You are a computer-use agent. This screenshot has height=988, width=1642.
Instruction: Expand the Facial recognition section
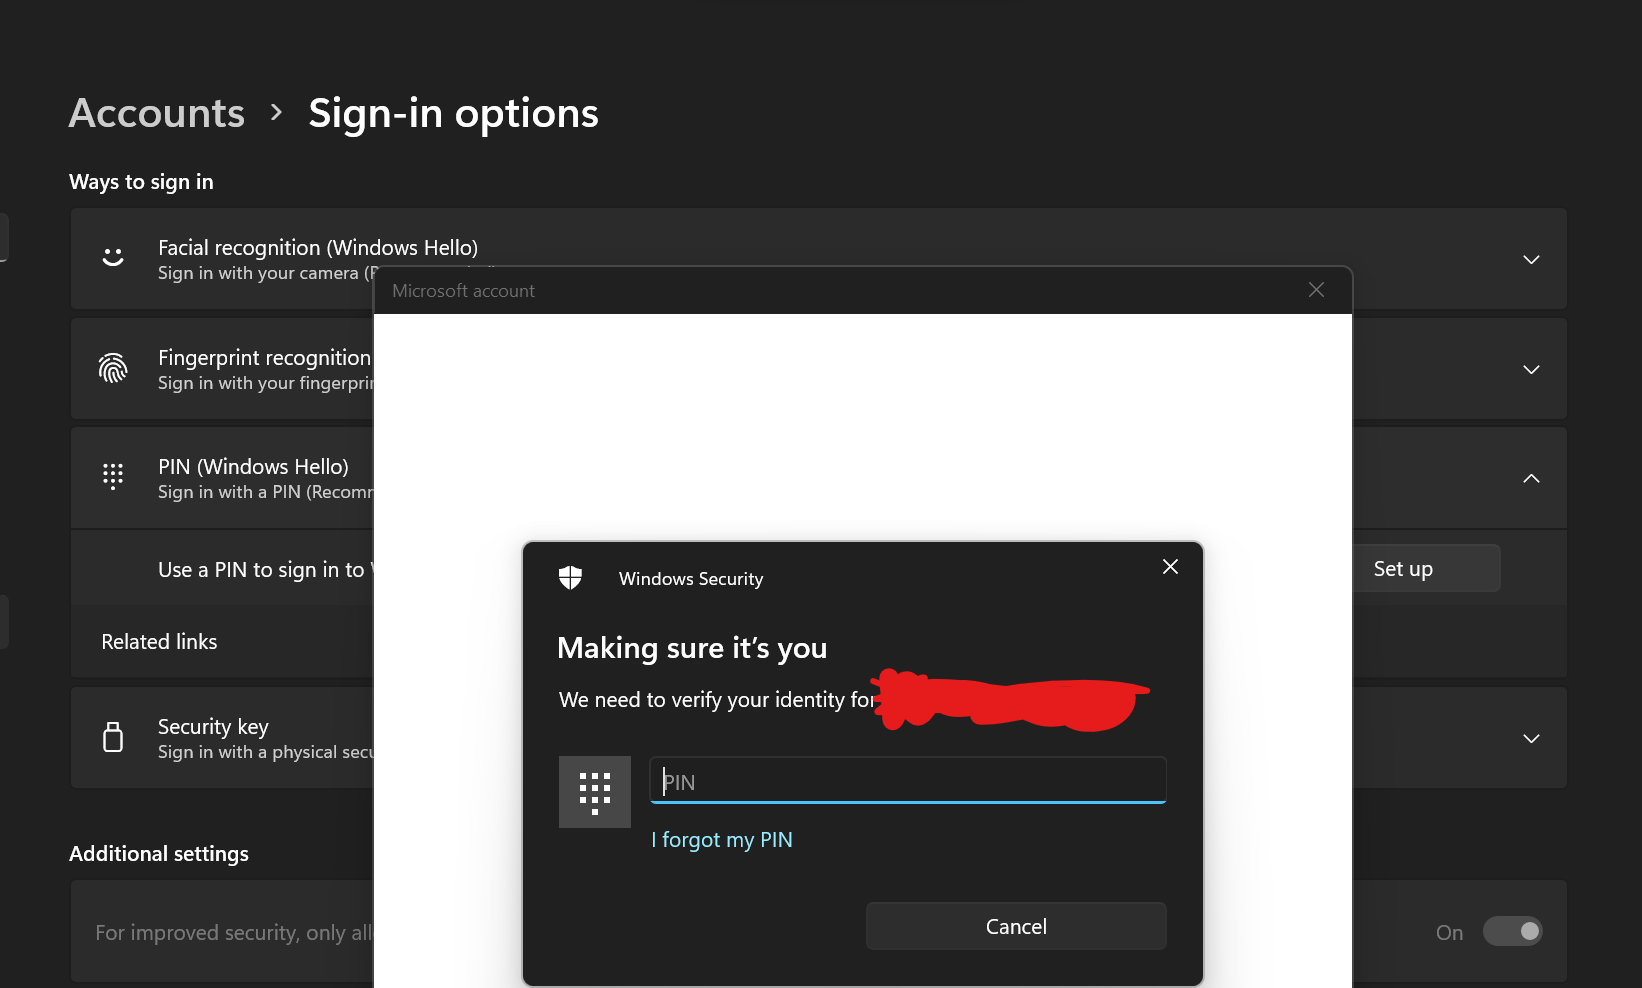click(x=1531, y=260)
